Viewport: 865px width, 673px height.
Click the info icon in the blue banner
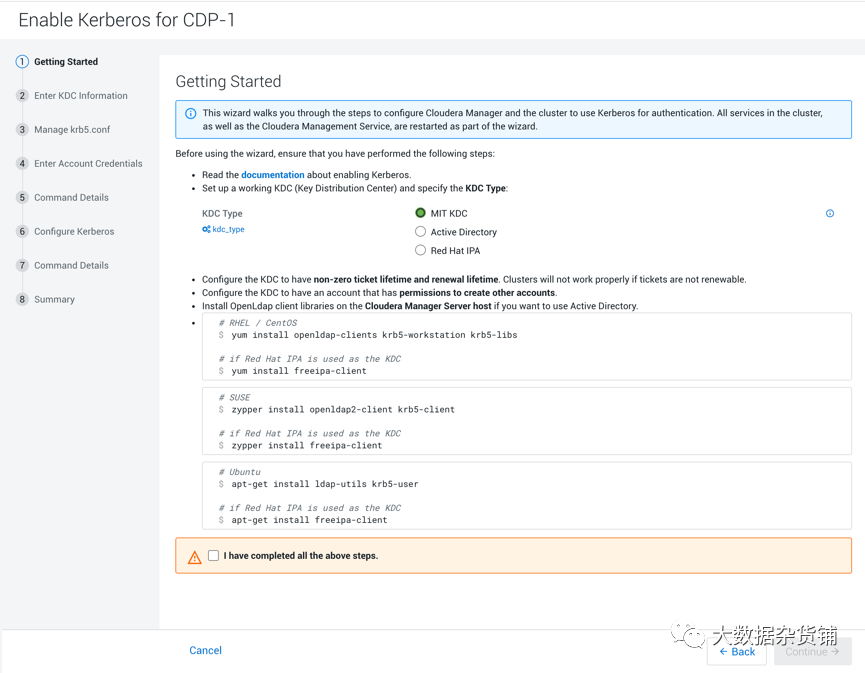[190, 114]
